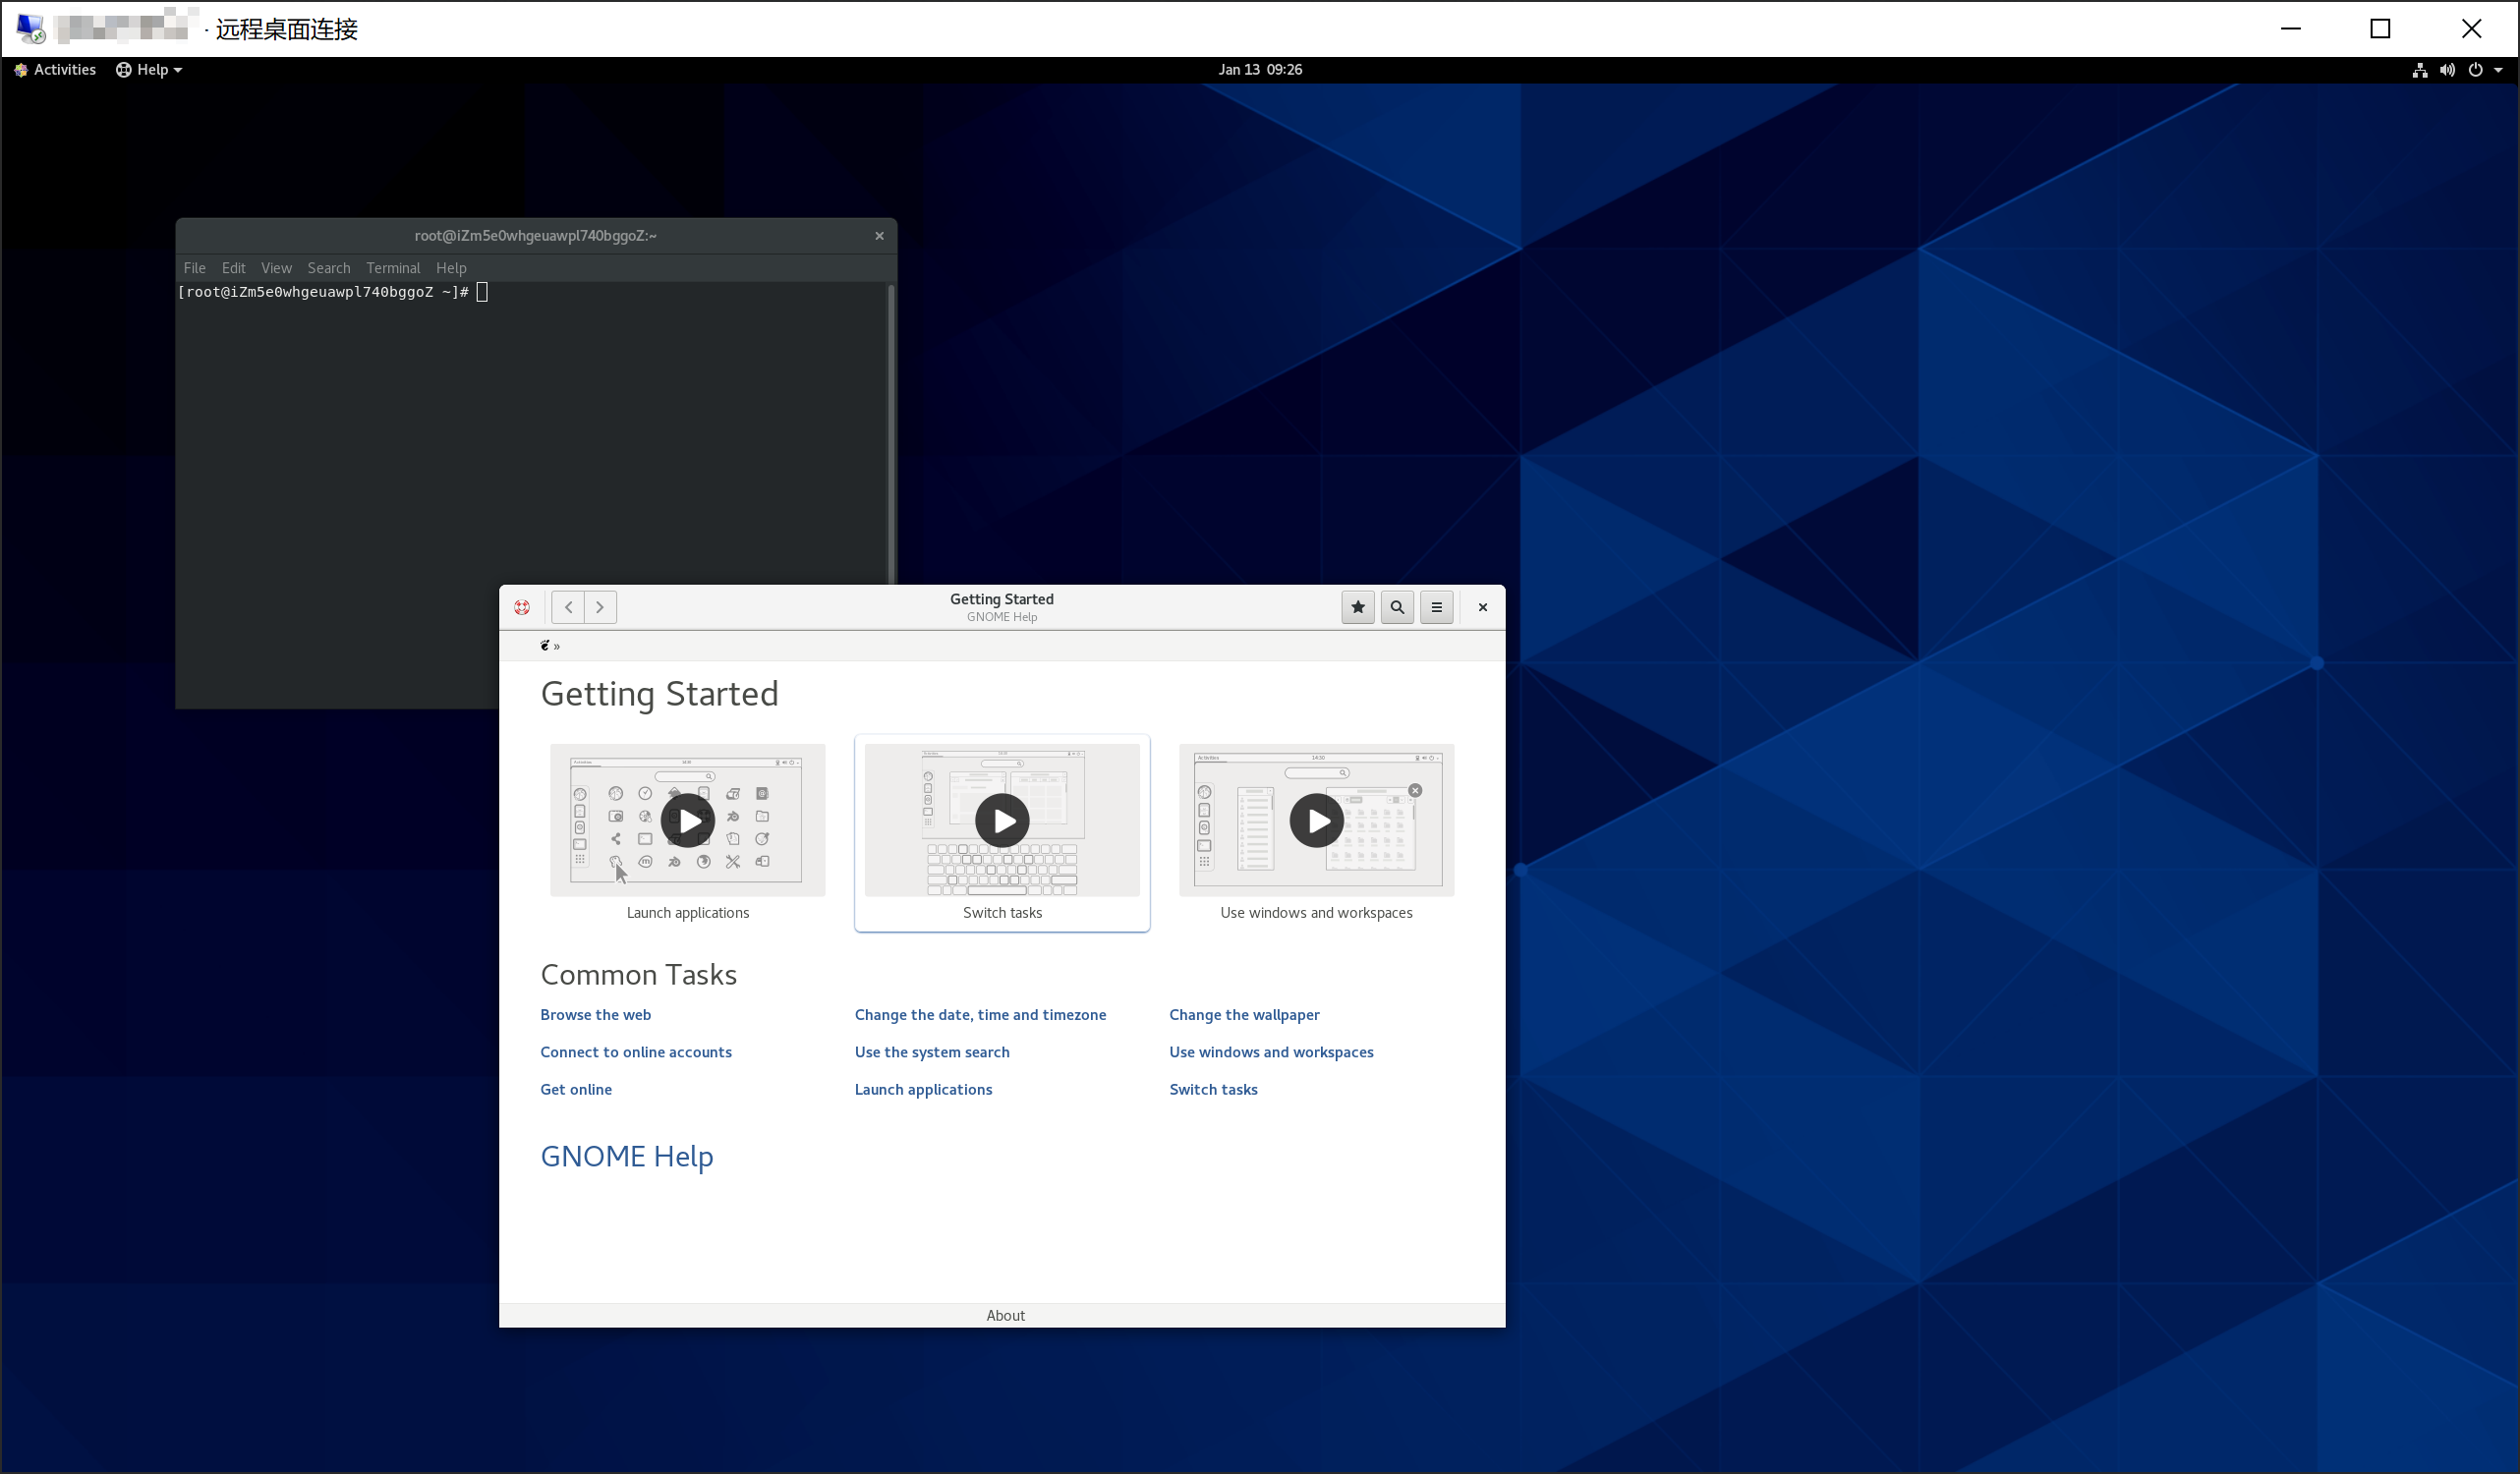
Task: Open Browse the web link
Action: 596,1015
